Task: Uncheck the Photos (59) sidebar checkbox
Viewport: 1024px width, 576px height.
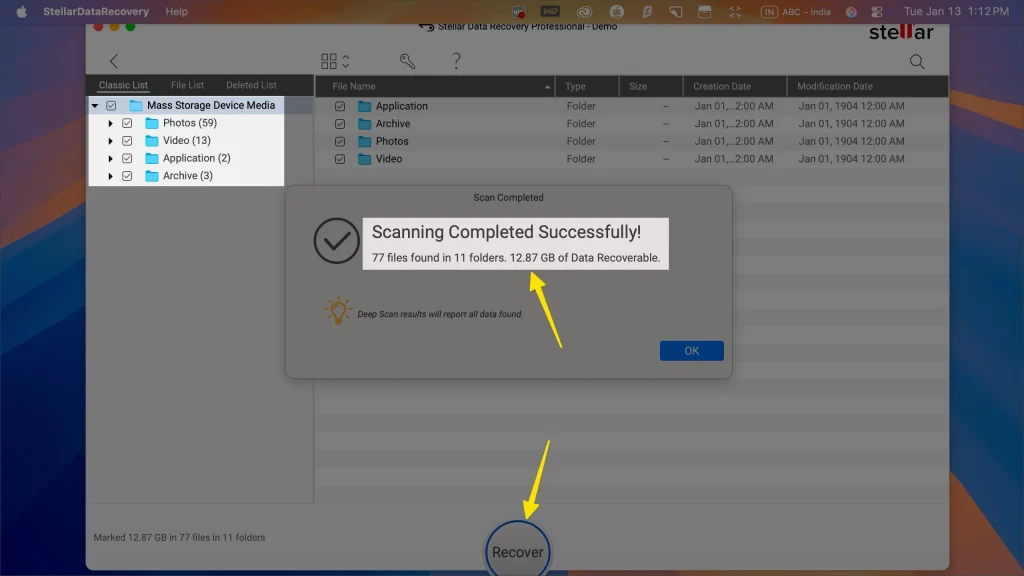Action: (127, 122)
